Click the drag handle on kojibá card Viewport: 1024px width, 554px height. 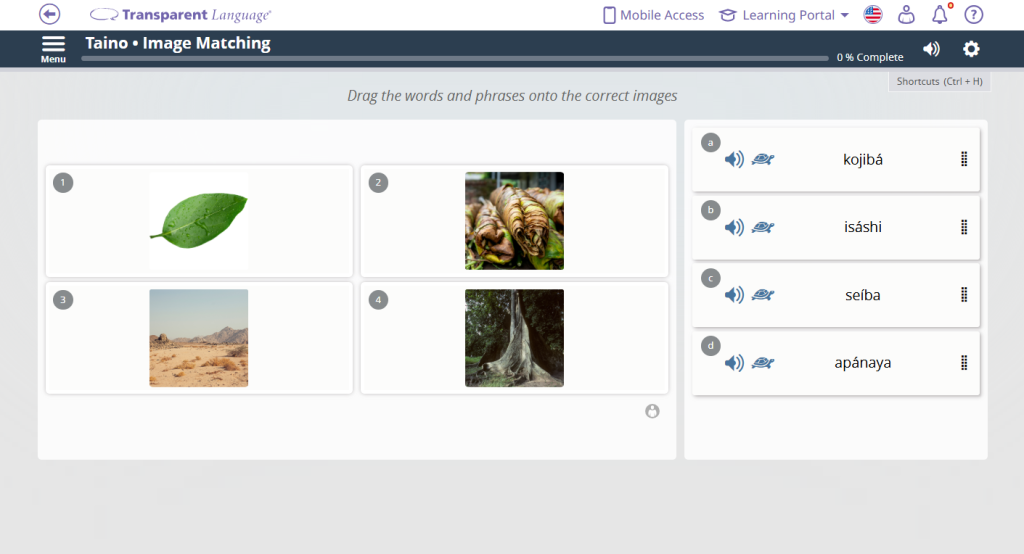964,159
